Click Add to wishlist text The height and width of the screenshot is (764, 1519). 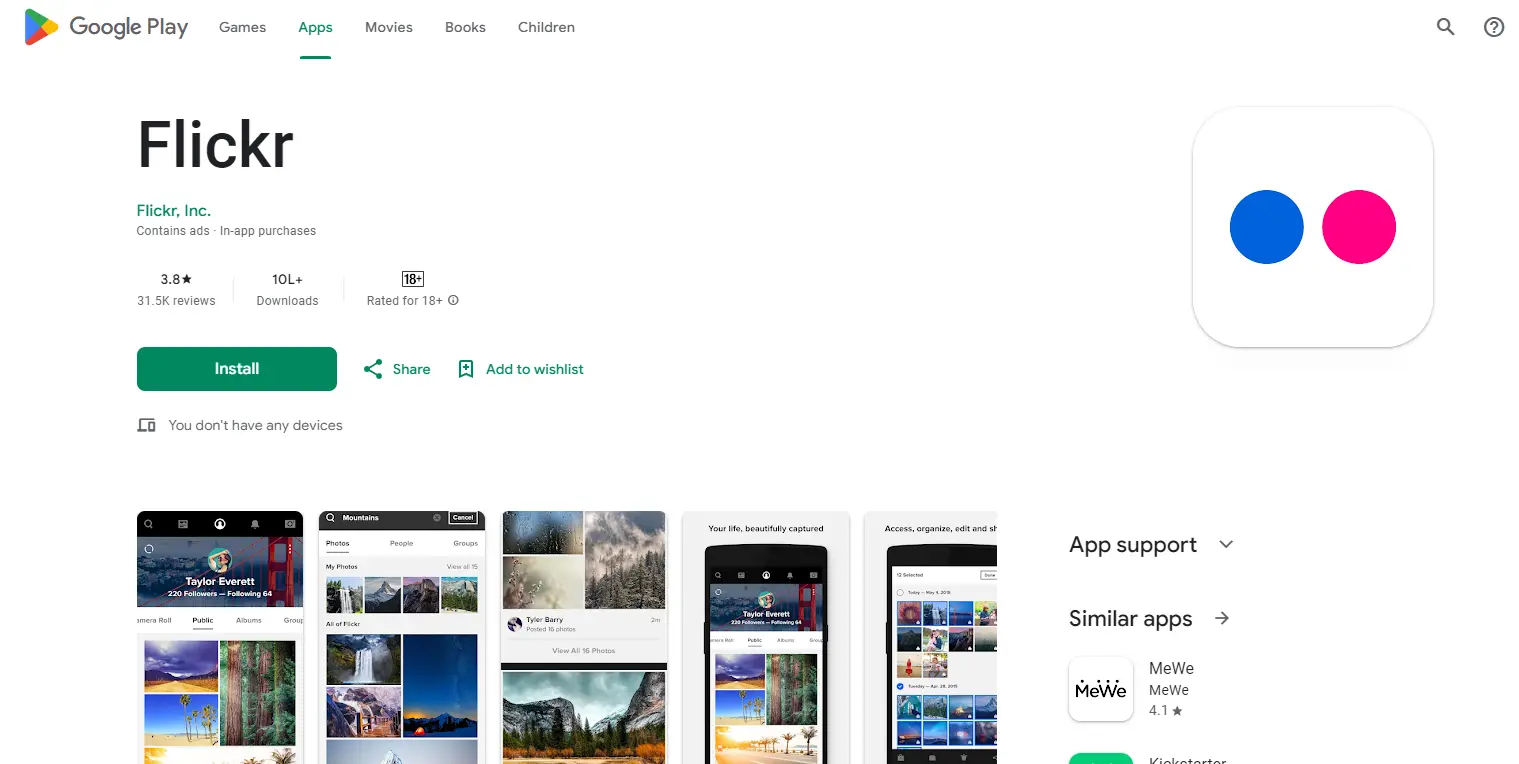(x=535, y=369)
